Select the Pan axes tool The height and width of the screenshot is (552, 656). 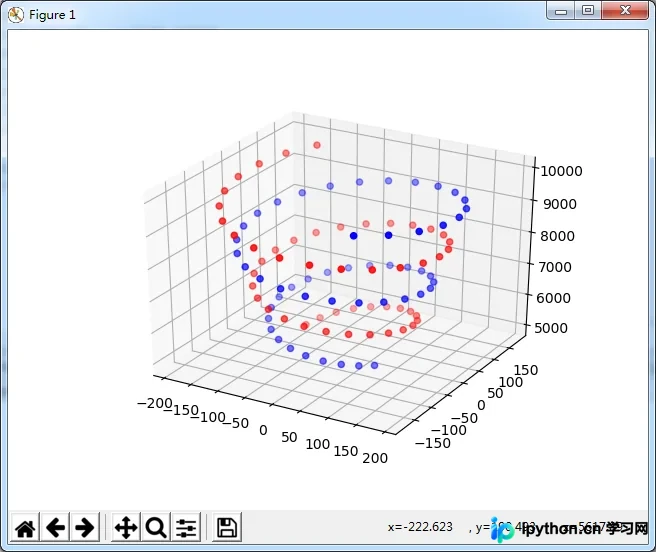tap(126, 527)
